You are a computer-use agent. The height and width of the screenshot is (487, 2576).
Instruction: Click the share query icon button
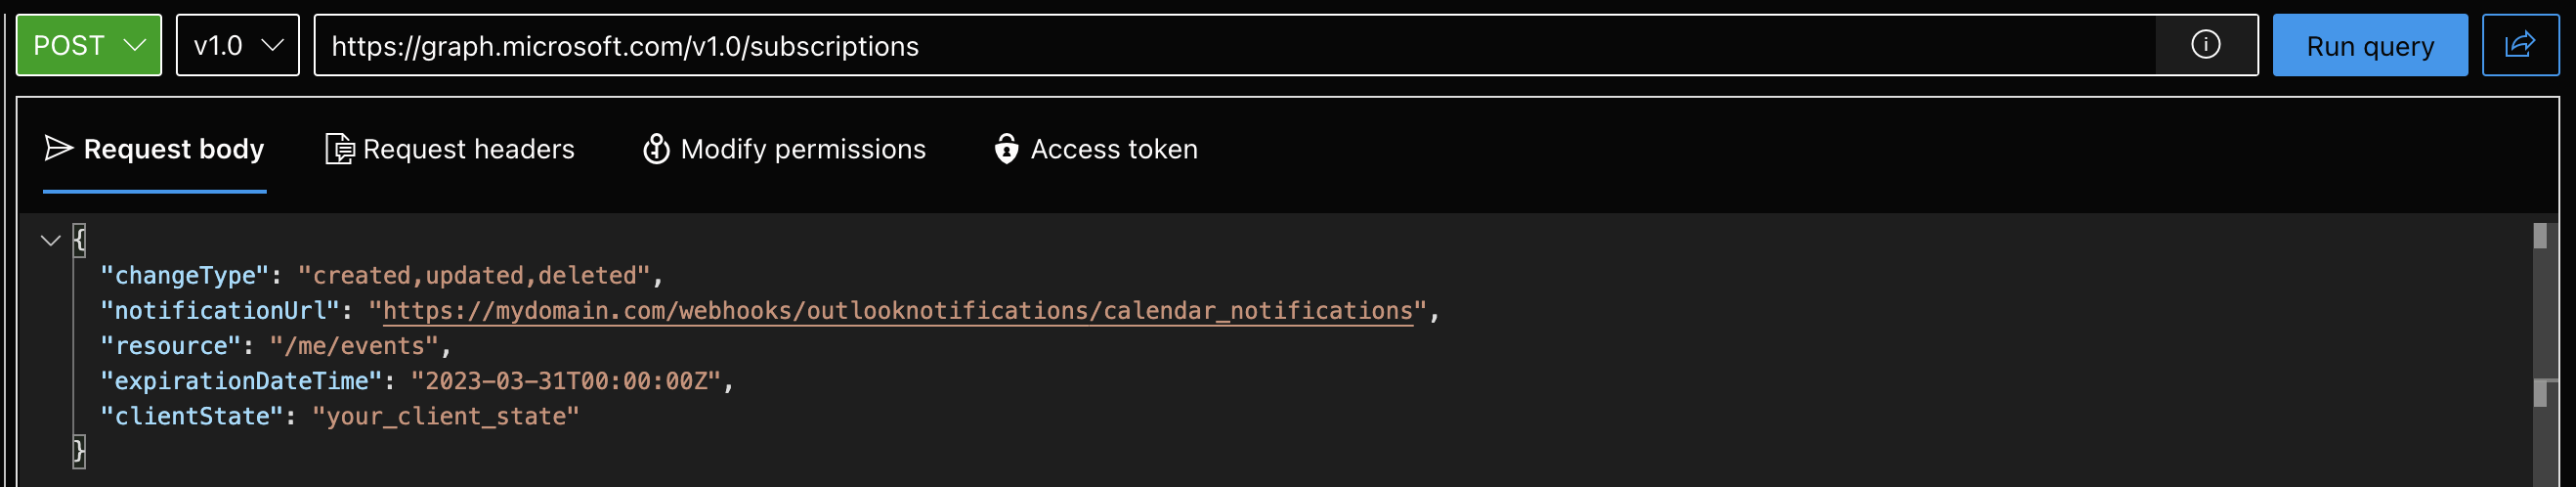(2519, 45)
